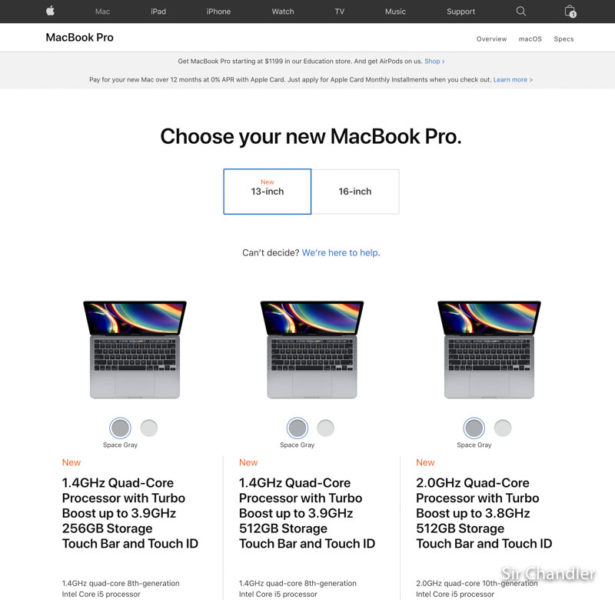Click the first 1.4GHz MacBook Pro image
Viewport: 615px width, 600px height.
135,349
